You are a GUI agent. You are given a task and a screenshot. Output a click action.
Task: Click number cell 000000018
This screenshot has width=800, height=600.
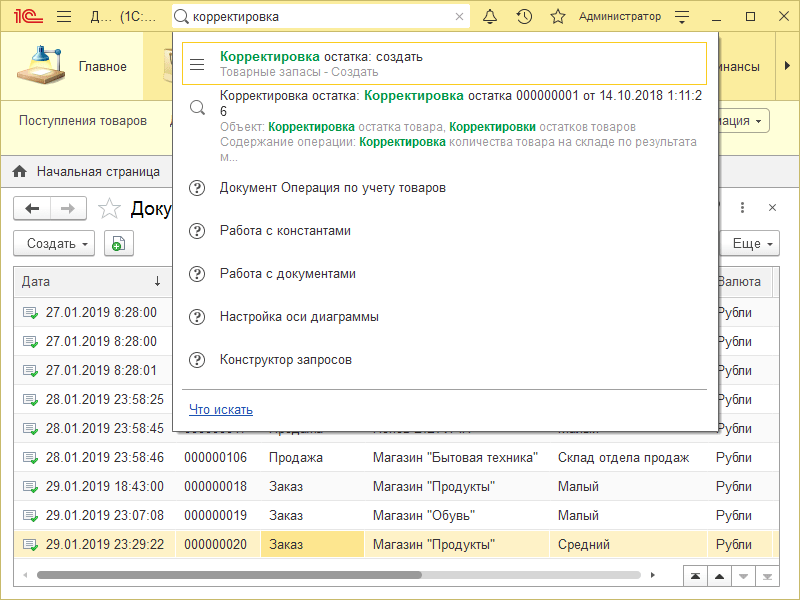click(215, 486)
